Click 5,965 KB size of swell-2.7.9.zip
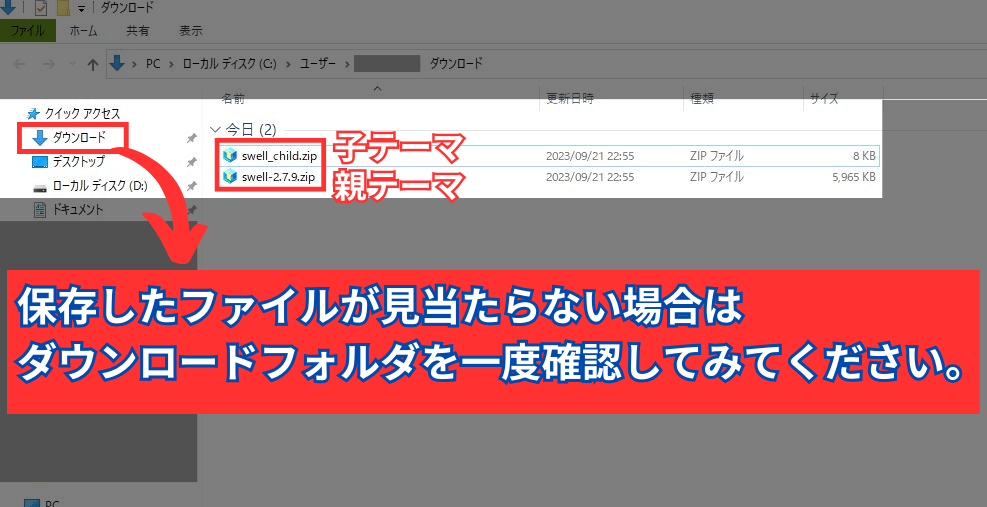The width and height of the screenshot is (987, 507). (854, 177)
